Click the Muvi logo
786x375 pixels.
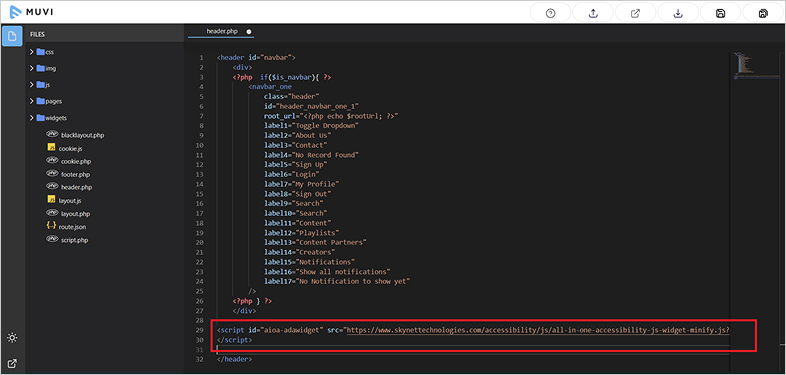tap(31, 12)
